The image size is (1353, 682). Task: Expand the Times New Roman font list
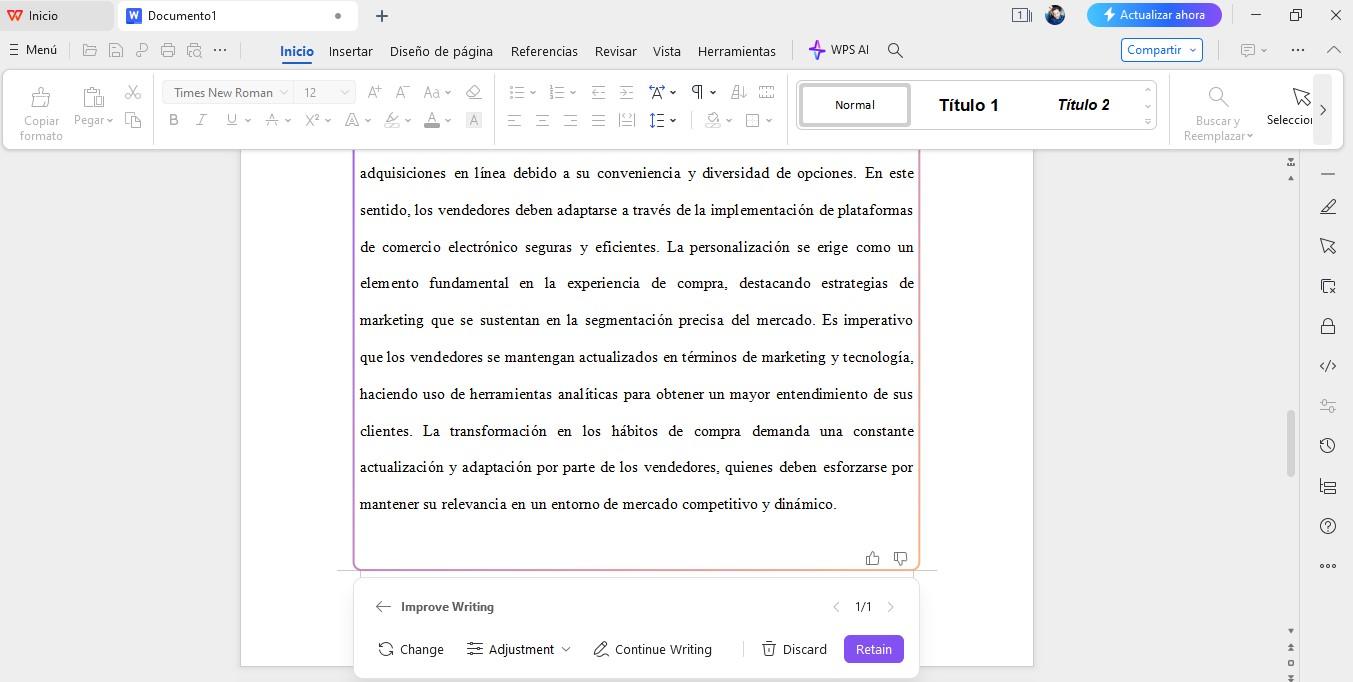coord(283,91)
